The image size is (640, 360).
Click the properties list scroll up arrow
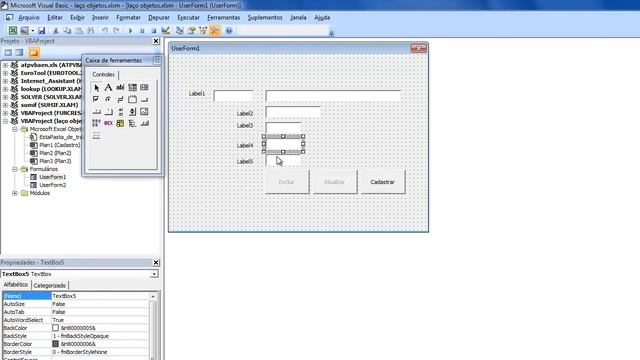(153, 296)
